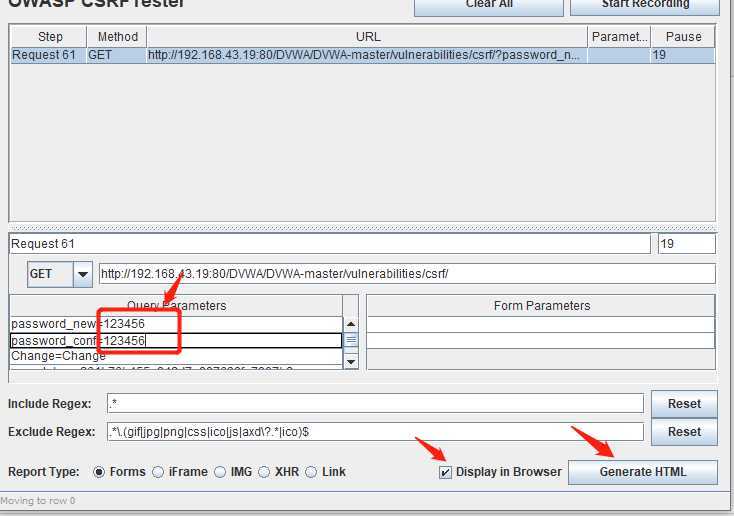Screen dimensions: 734x516
Task: Select the Request 61 step cell
Action: pyautogui.click(x=49, y=55)
